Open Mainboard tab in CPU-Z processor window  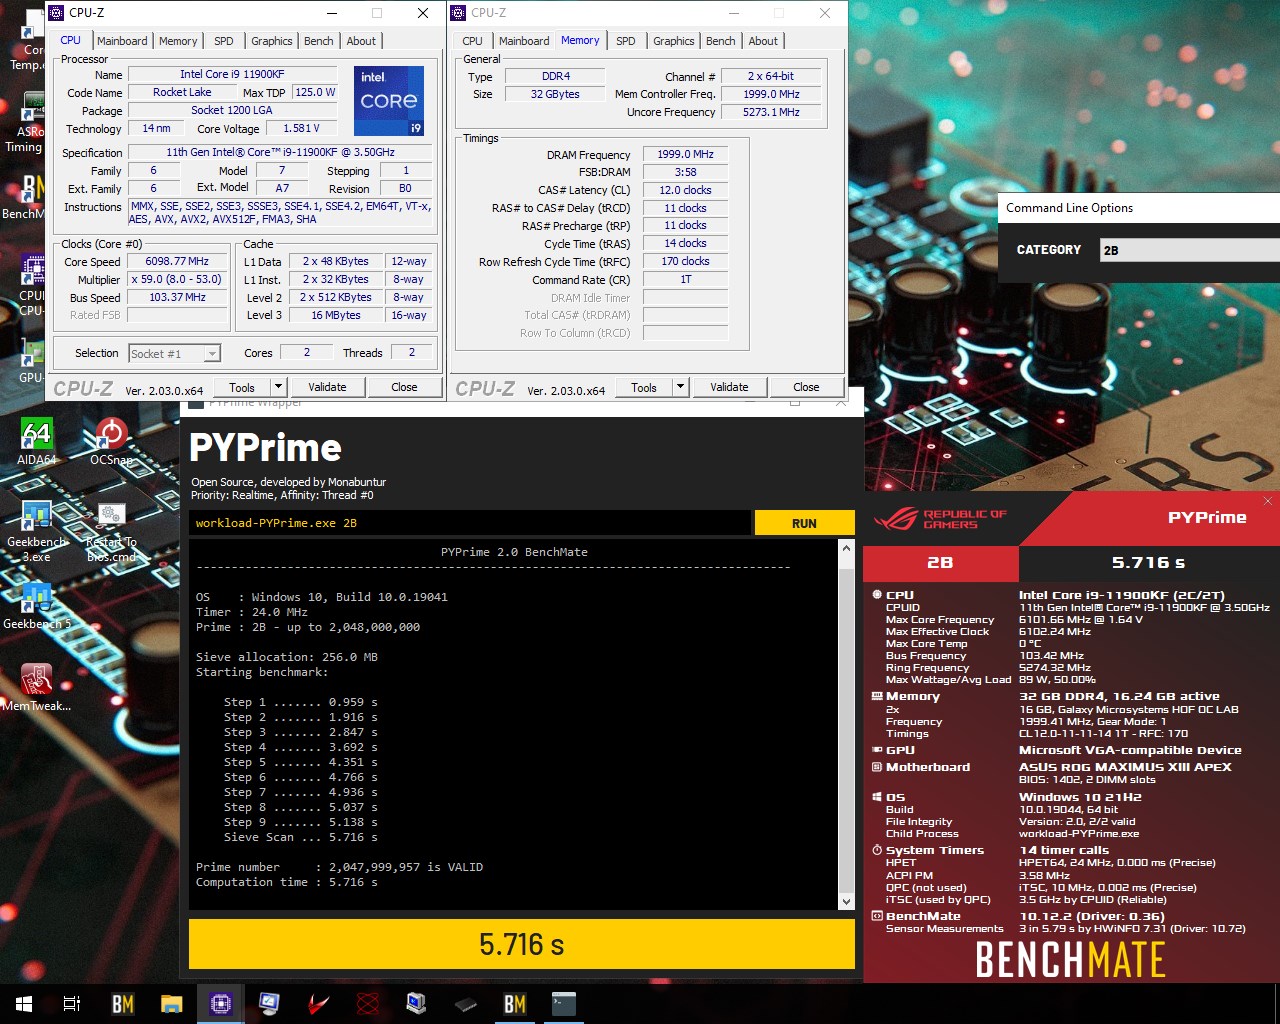click(122, 41)
